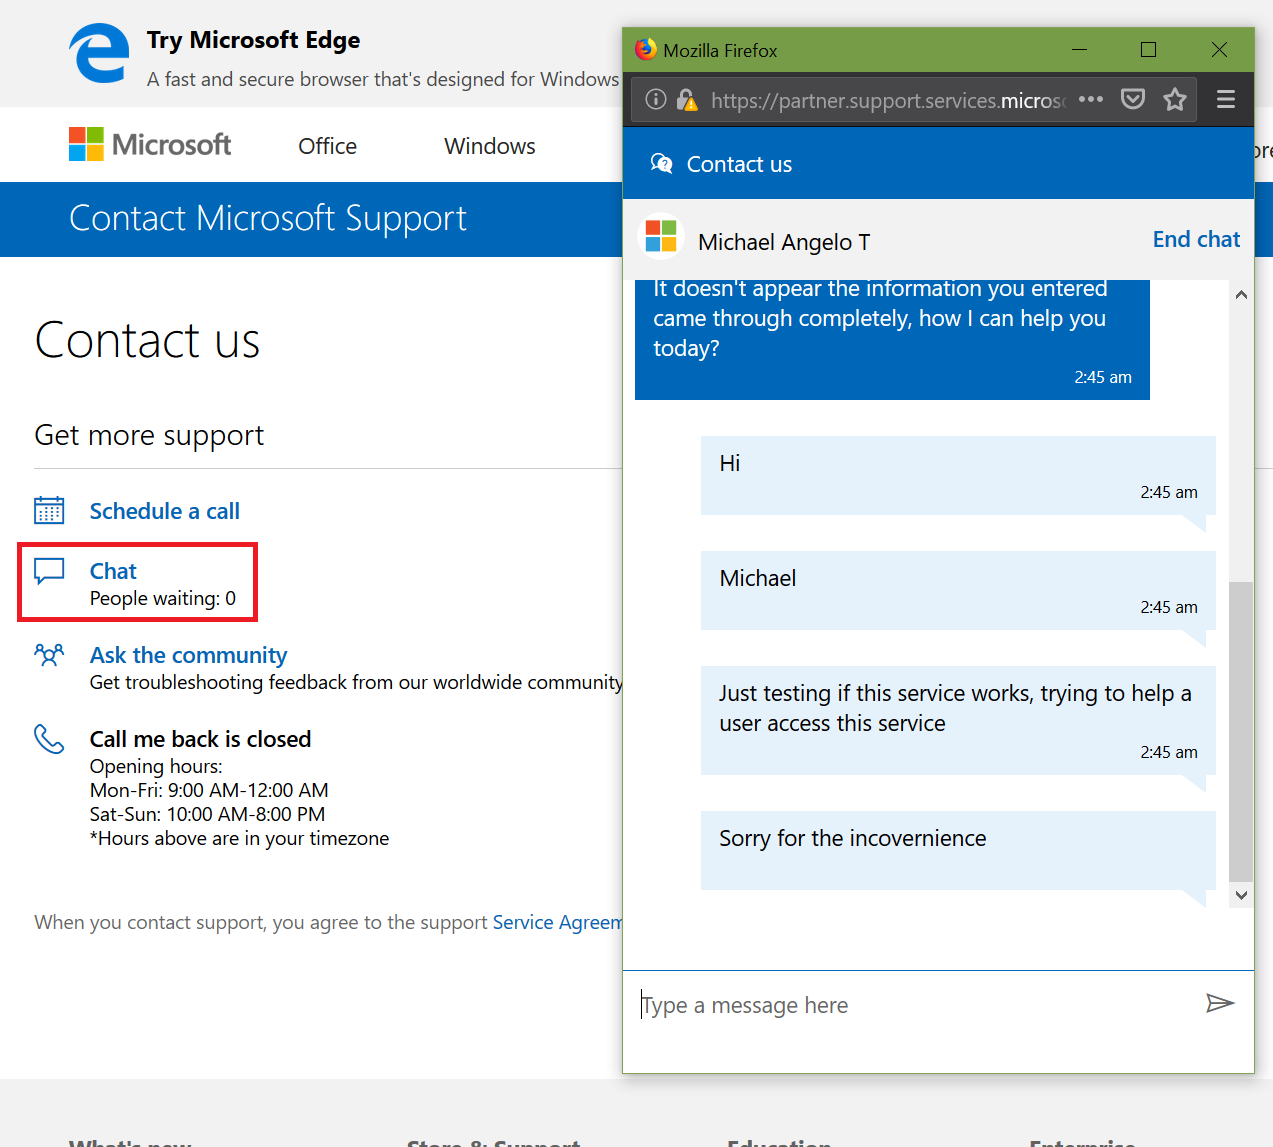The width and height of the screenshot is (1273, 1147).
Task: Click the chat scrollbar thumb
Action: coord(1241,731)
